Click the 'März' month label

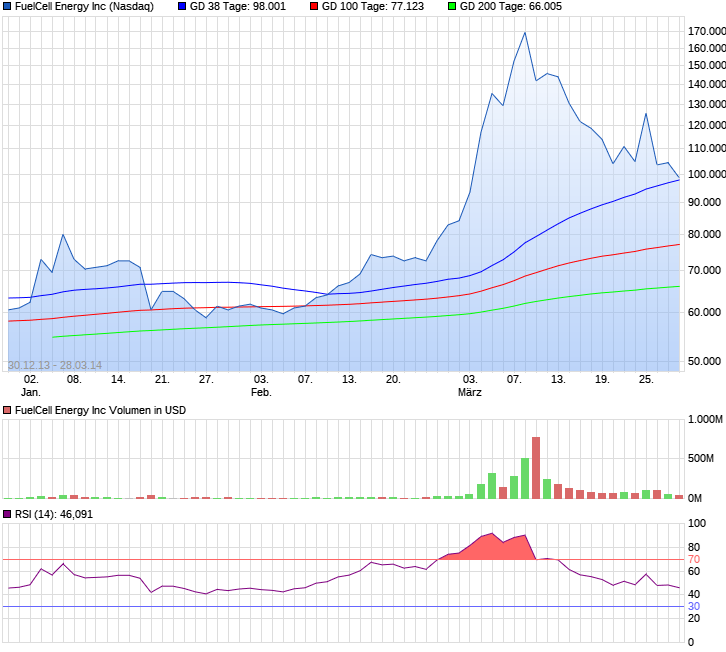469,392
